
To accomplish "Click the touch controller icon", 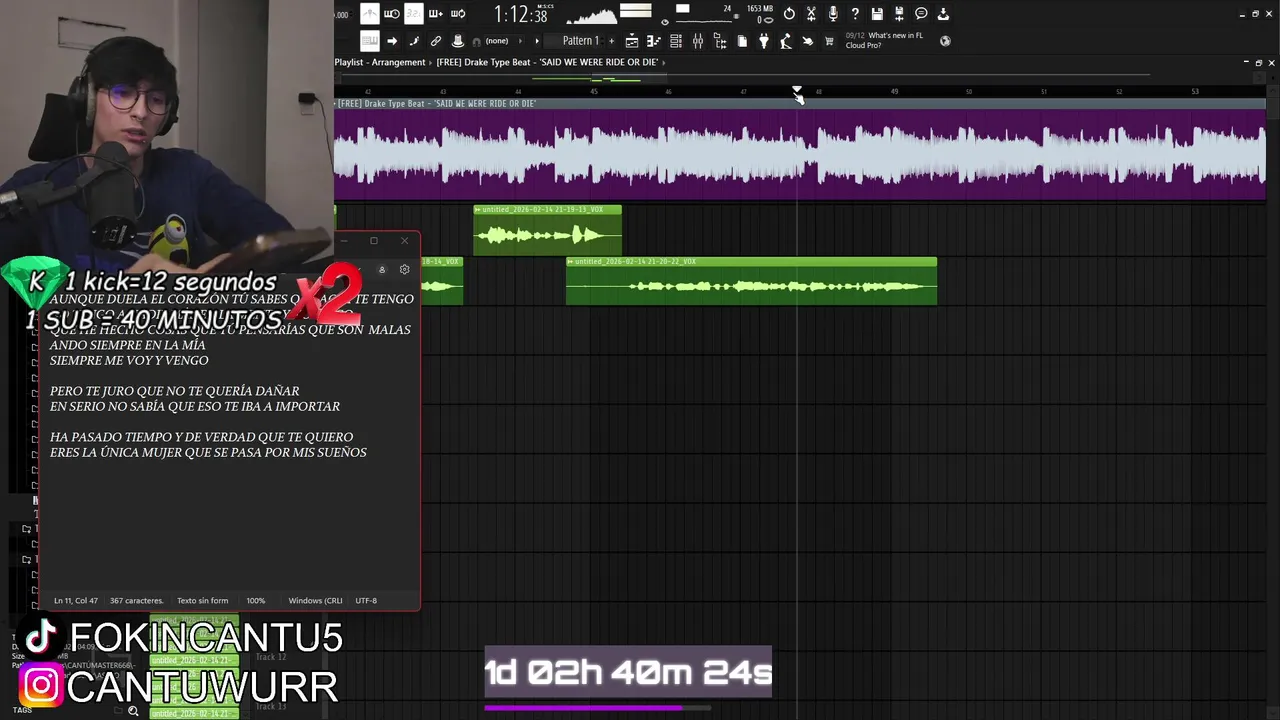I will click(x=808, y=41).
